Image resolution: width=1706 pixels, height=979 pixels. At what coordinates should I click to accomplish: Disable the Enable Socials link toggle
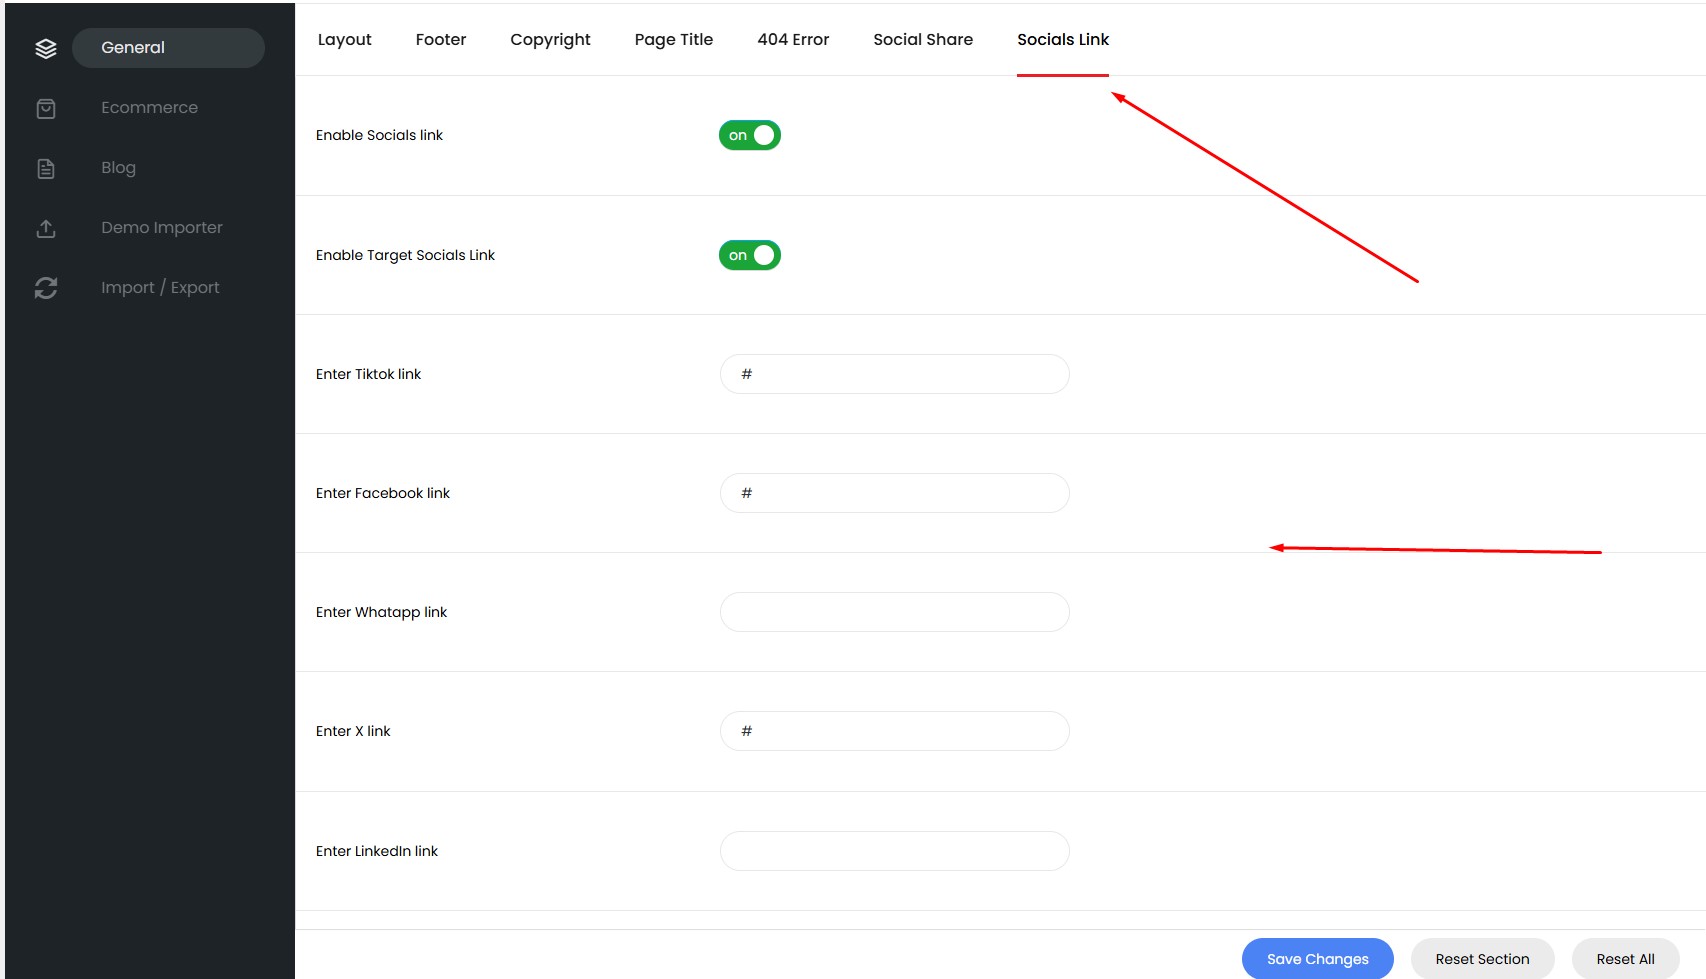coord(749,135)
